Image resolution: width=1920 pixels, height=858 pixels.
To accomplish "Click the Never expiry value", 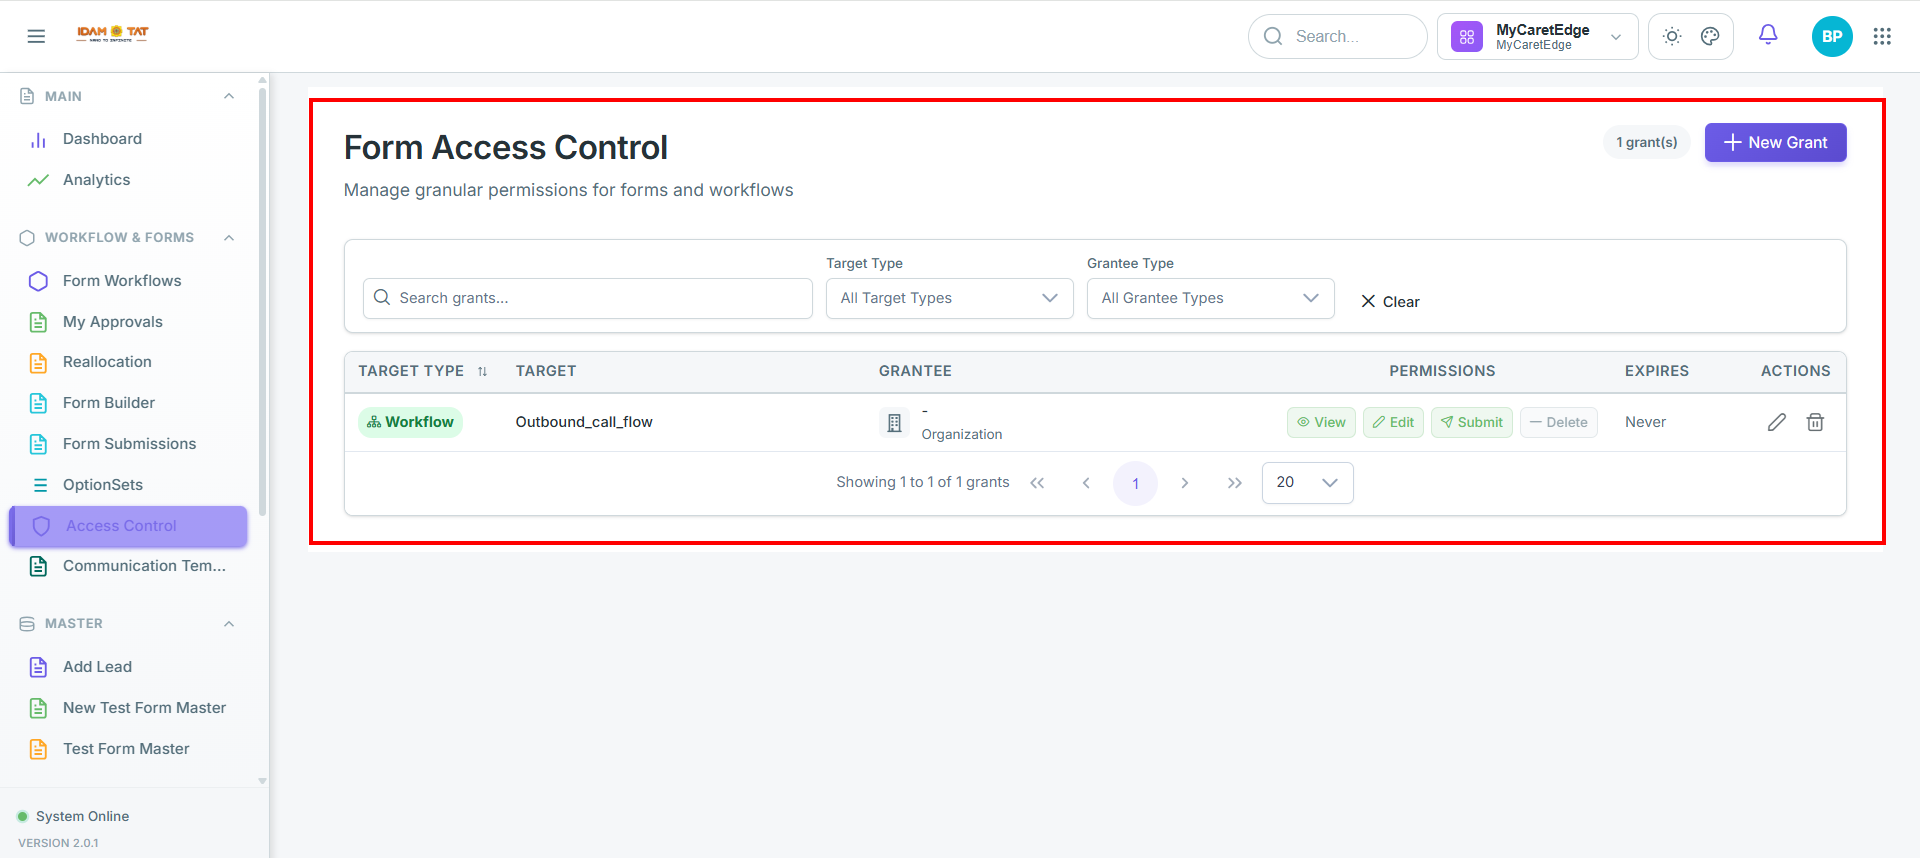I will [x=1645, y=422].
